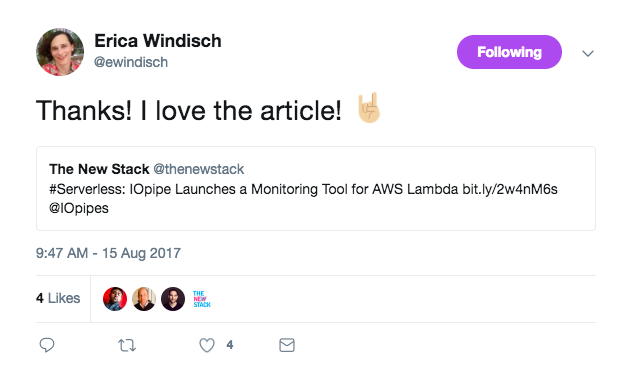Screen dimensions: 631x371
Task: Click the rock-on hand emoji
Action: pyautogui.click(x=369, y=108)
